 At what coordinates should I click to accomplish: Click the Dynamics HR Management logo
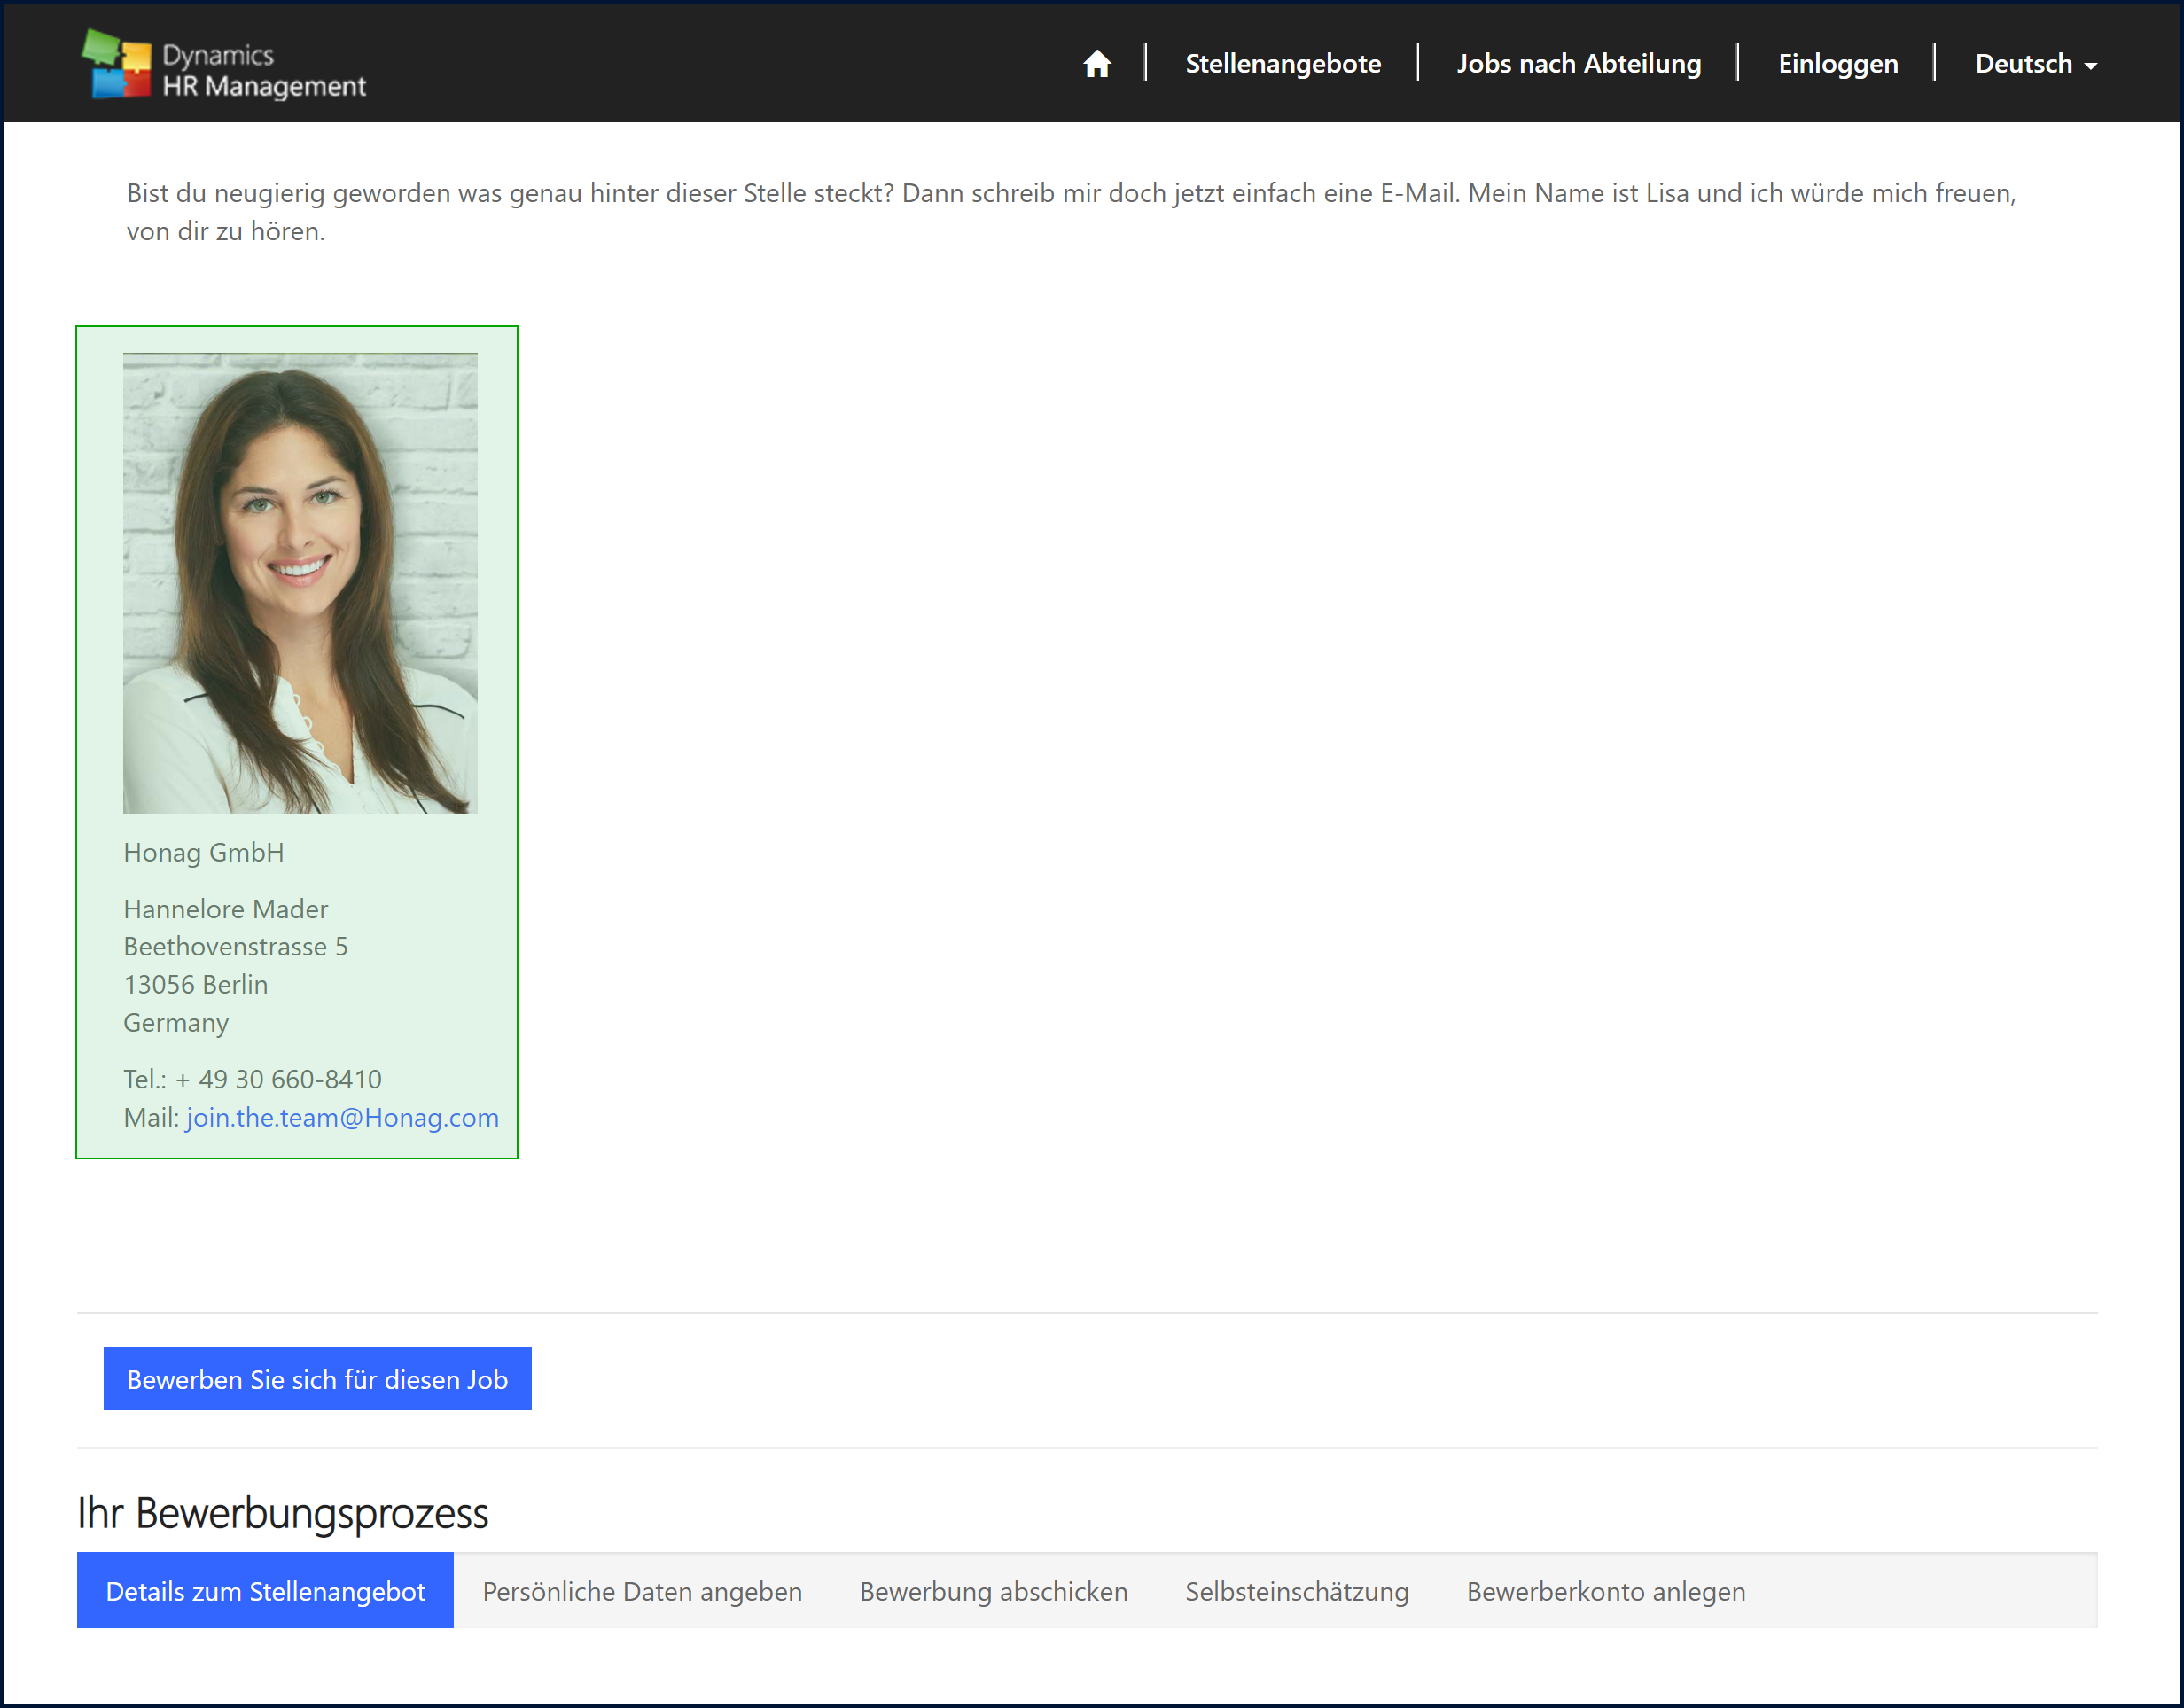point(224,66)
